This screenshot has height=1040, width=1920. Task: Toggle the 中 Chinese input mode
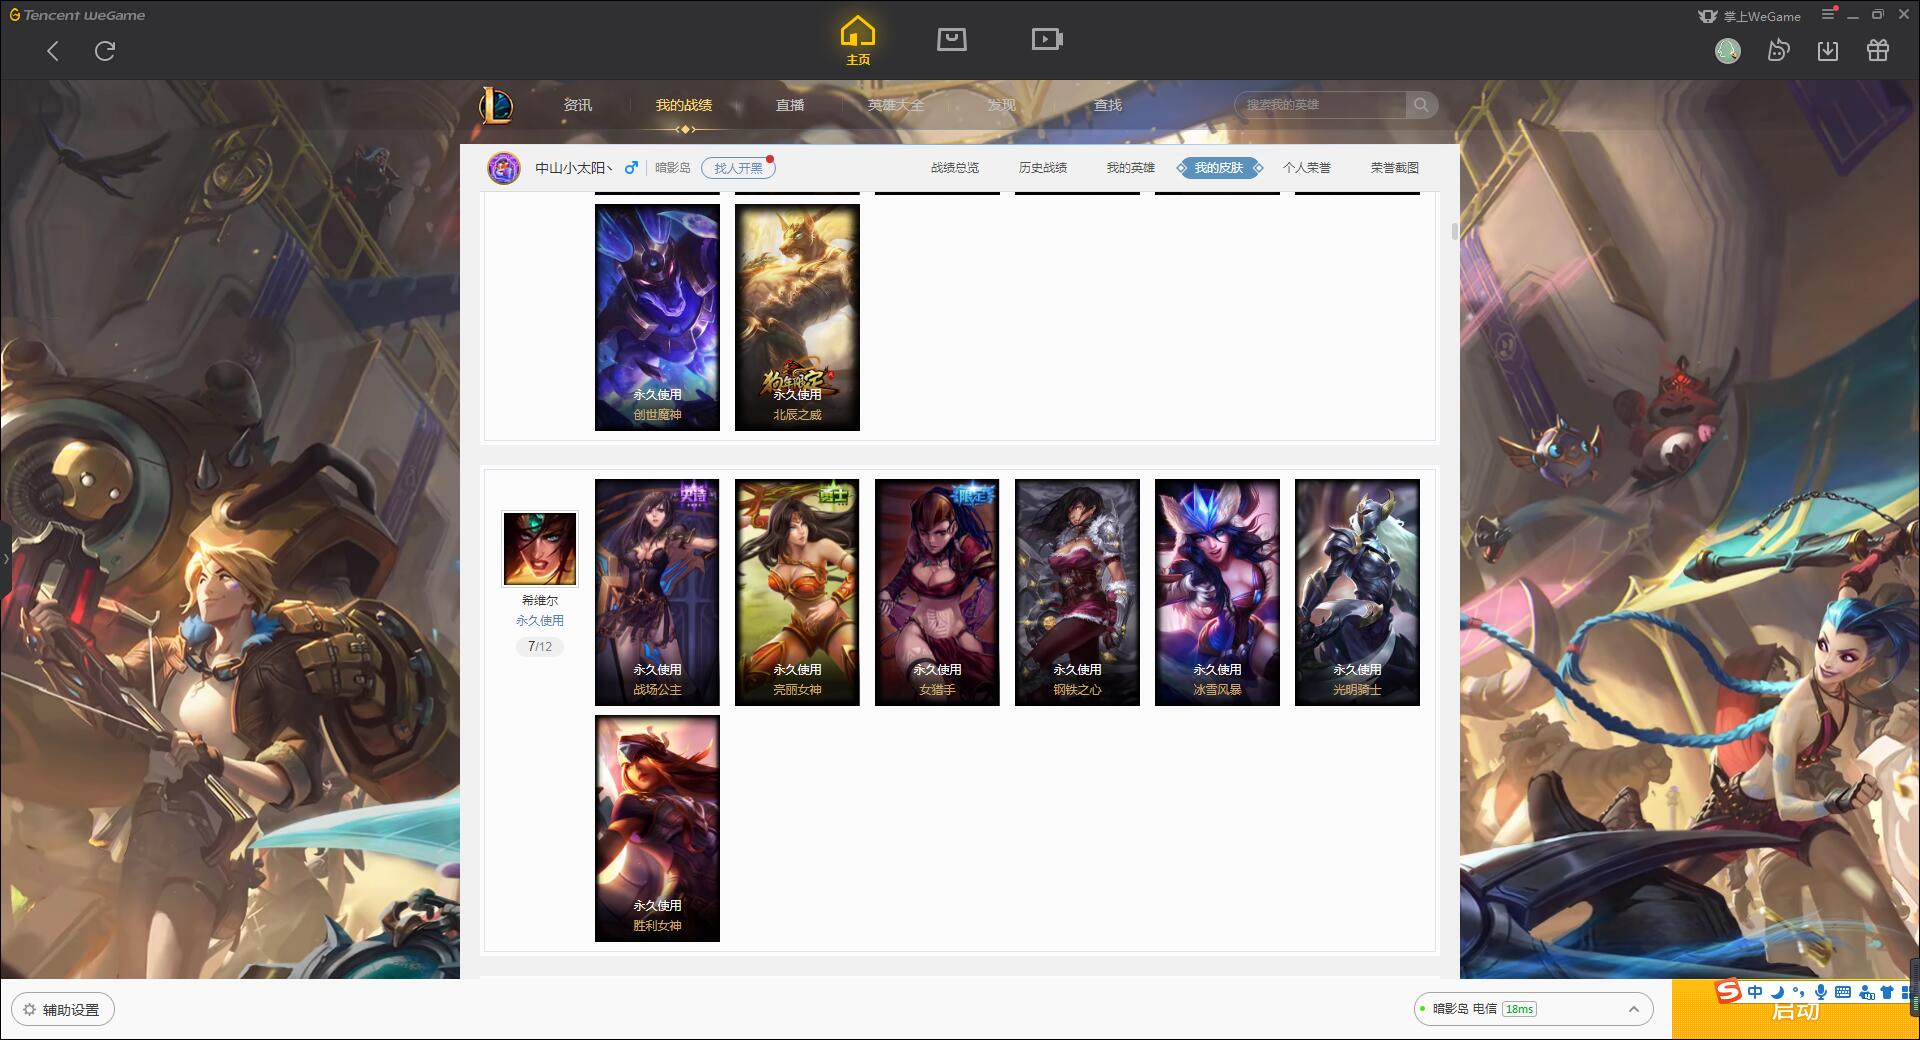1755,992
